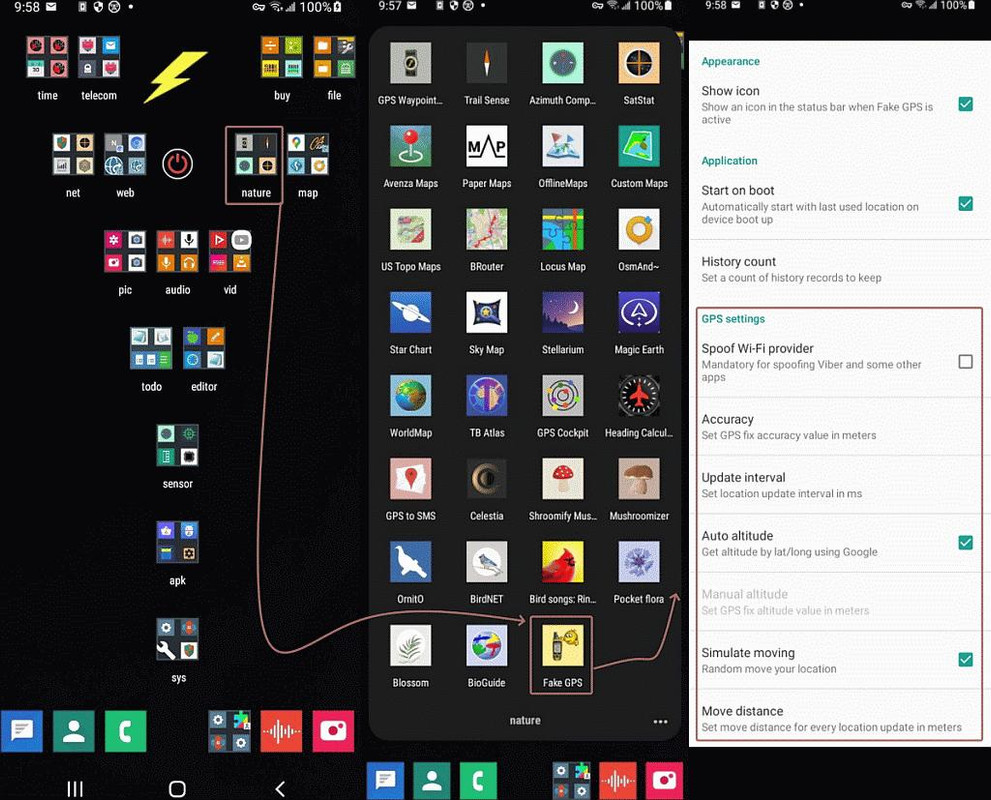Open the sensor folder
Image resolution: width=991 pixels, height=800 pixels.
[x=177, y=445]
